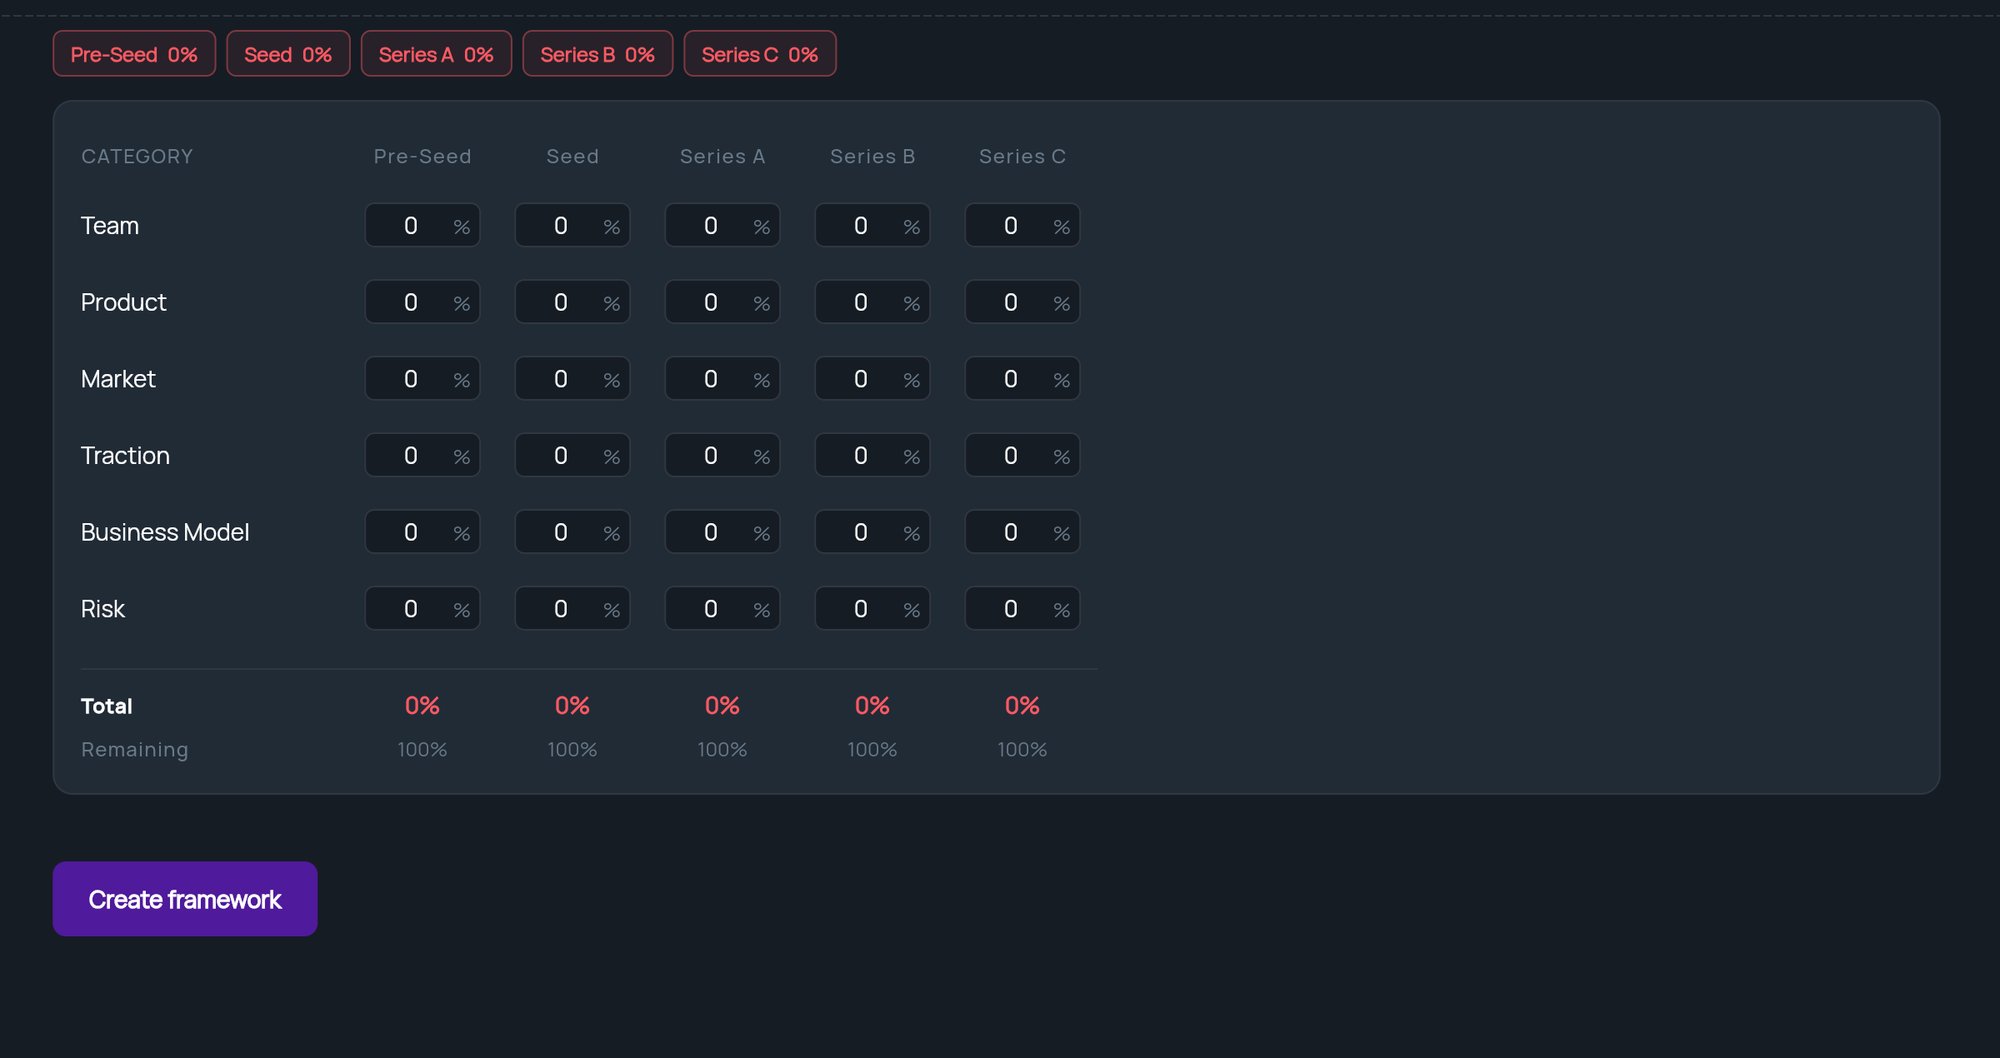Click the Series B column header
Viewport: 2000px width, 1058px height.
coord(872,156)
